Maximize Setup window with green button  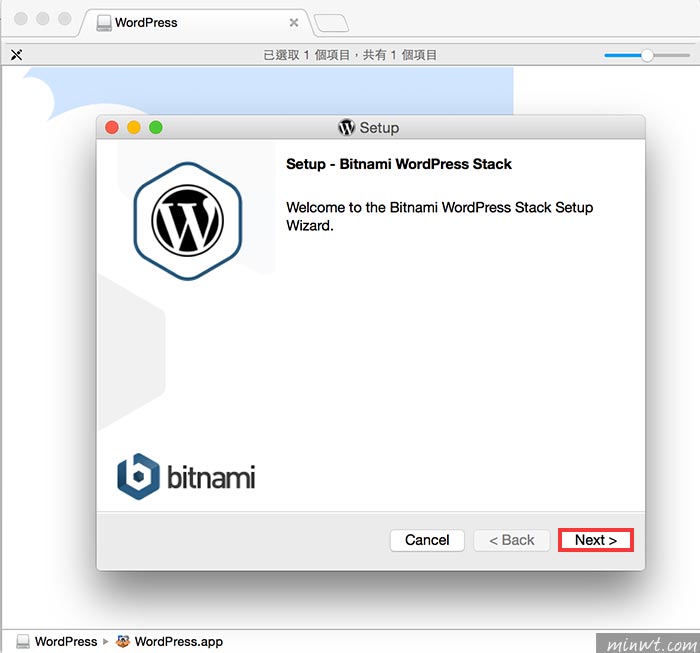156,128
